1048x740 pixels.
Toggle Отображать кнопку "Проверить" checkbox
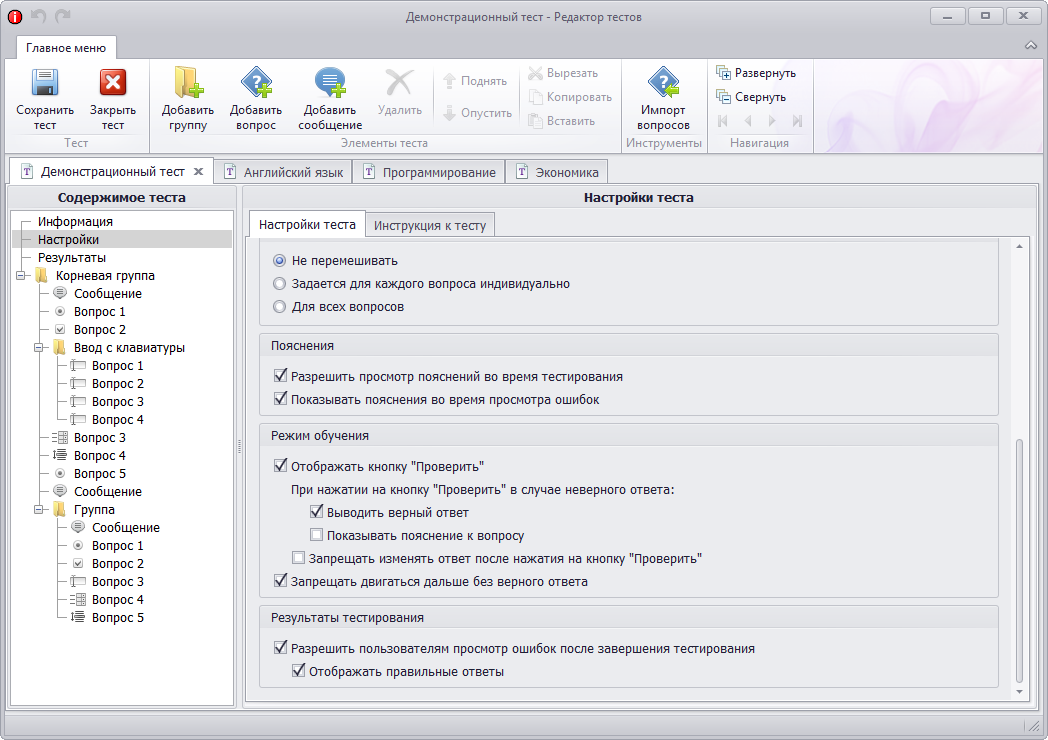281,466
